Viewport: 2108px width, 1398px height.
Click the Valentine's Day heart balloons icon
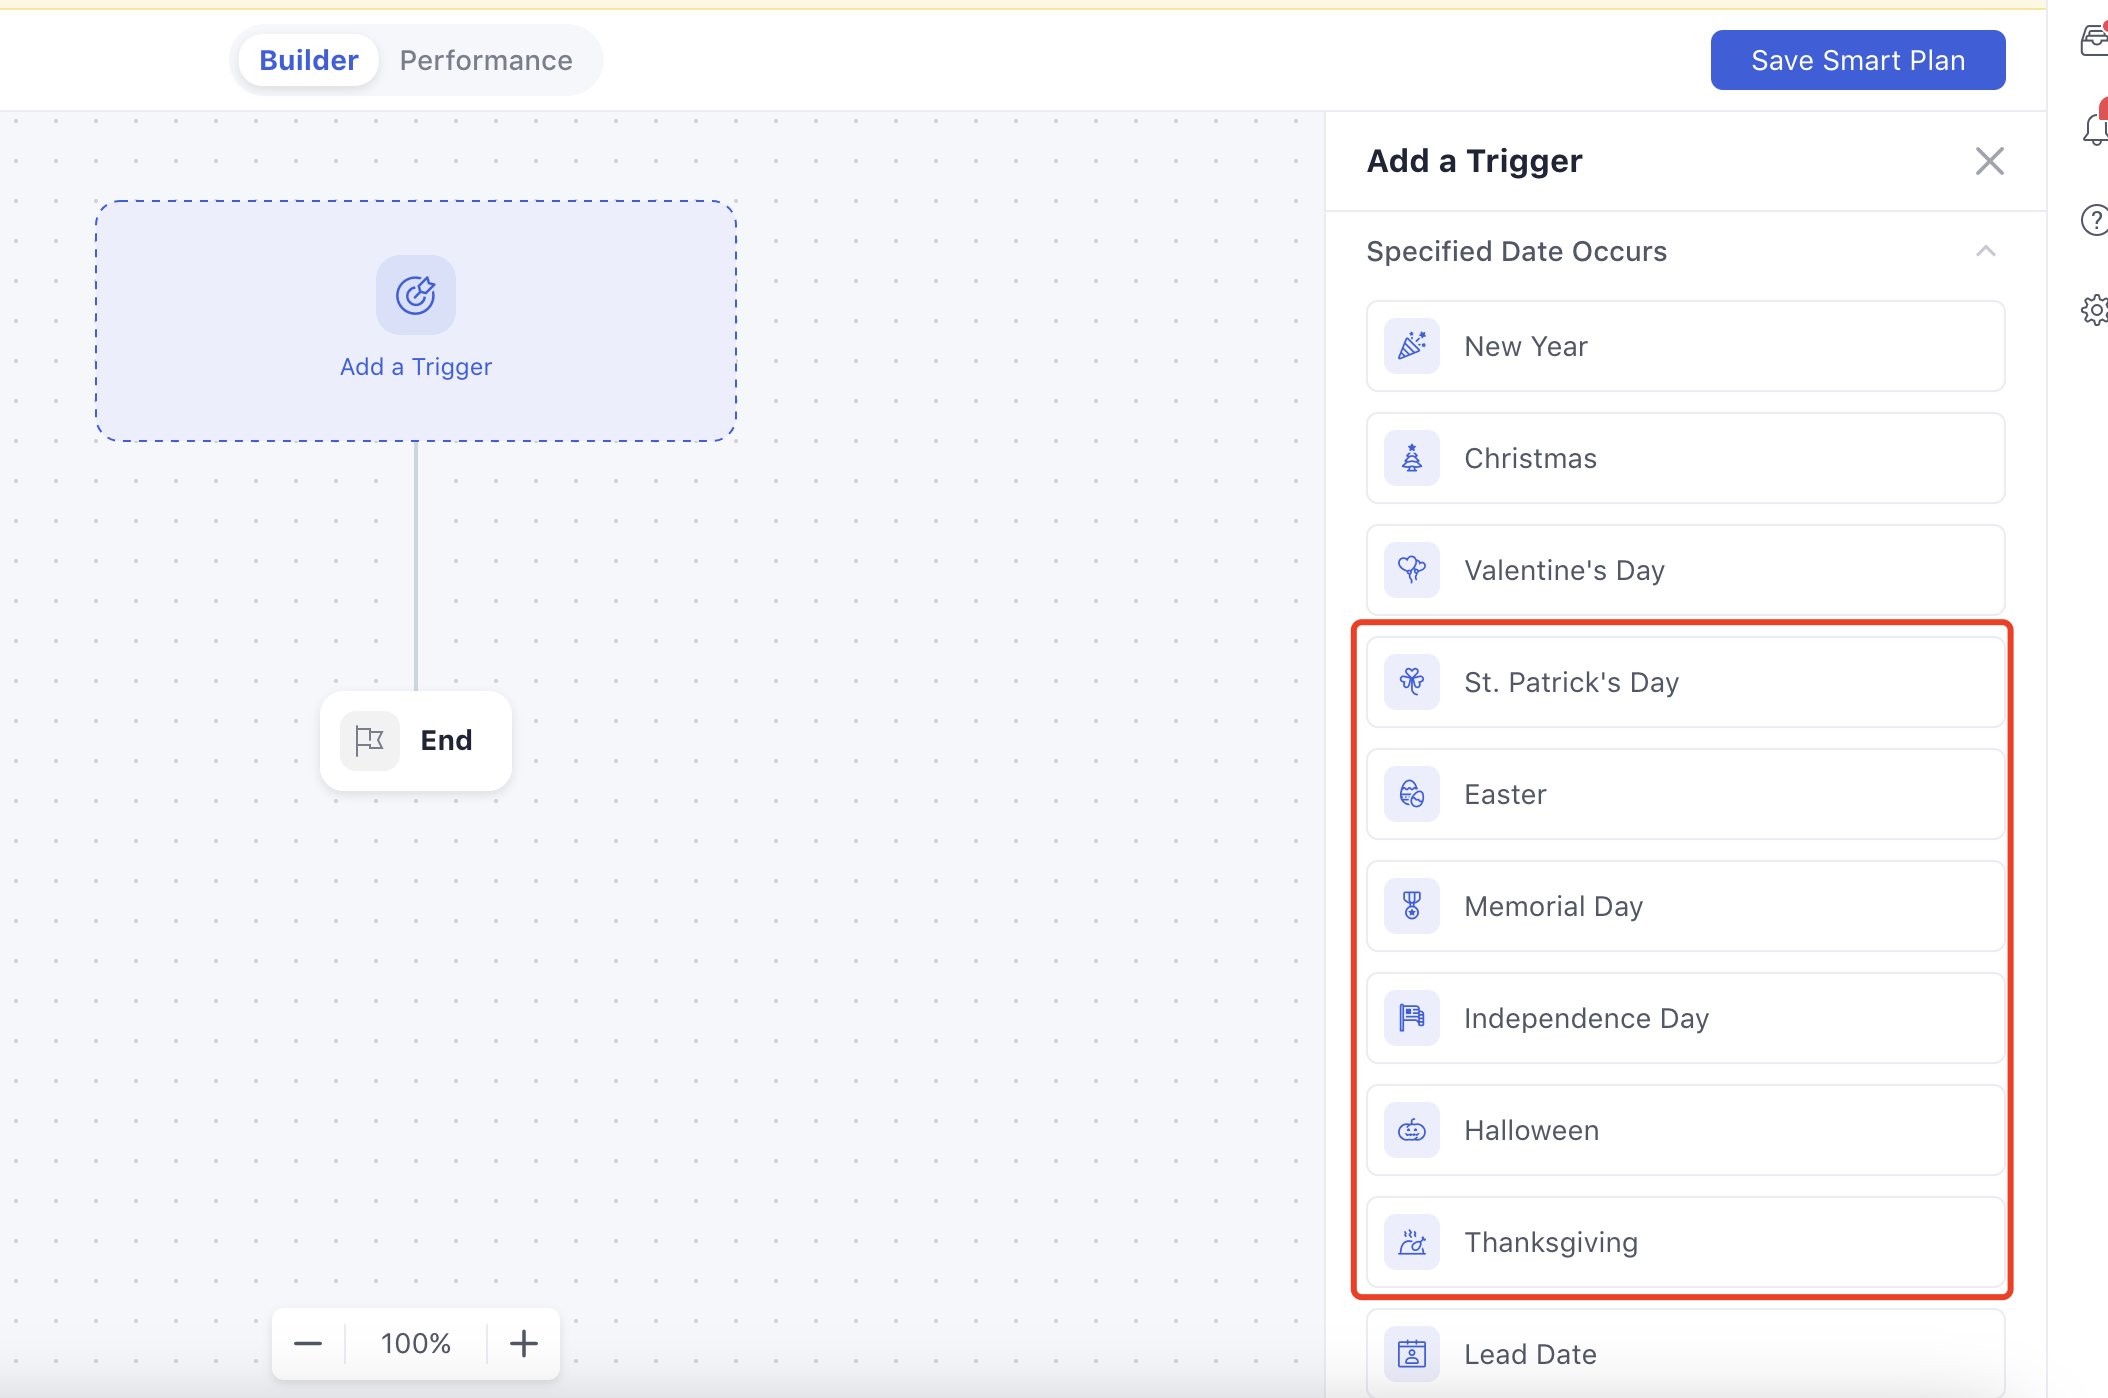tap(1411, 570)
